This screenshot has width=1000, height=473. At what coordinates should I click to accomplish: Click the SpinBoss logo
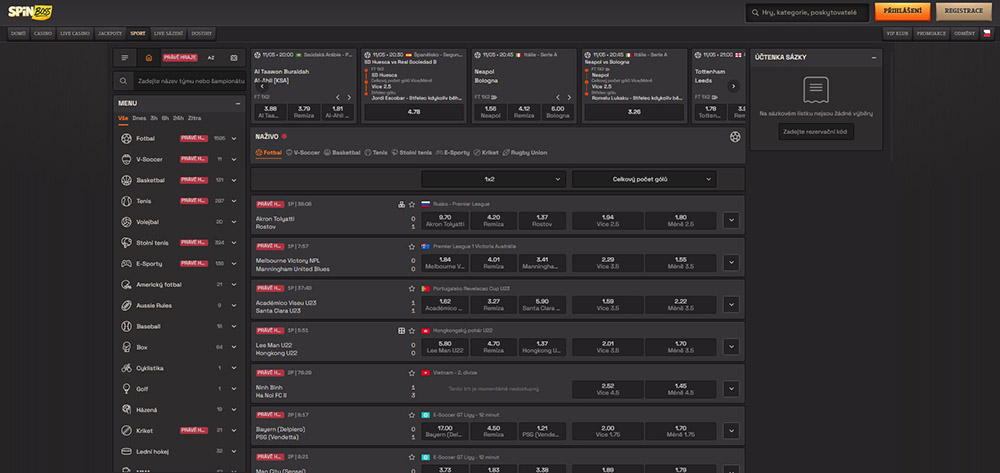30,11
